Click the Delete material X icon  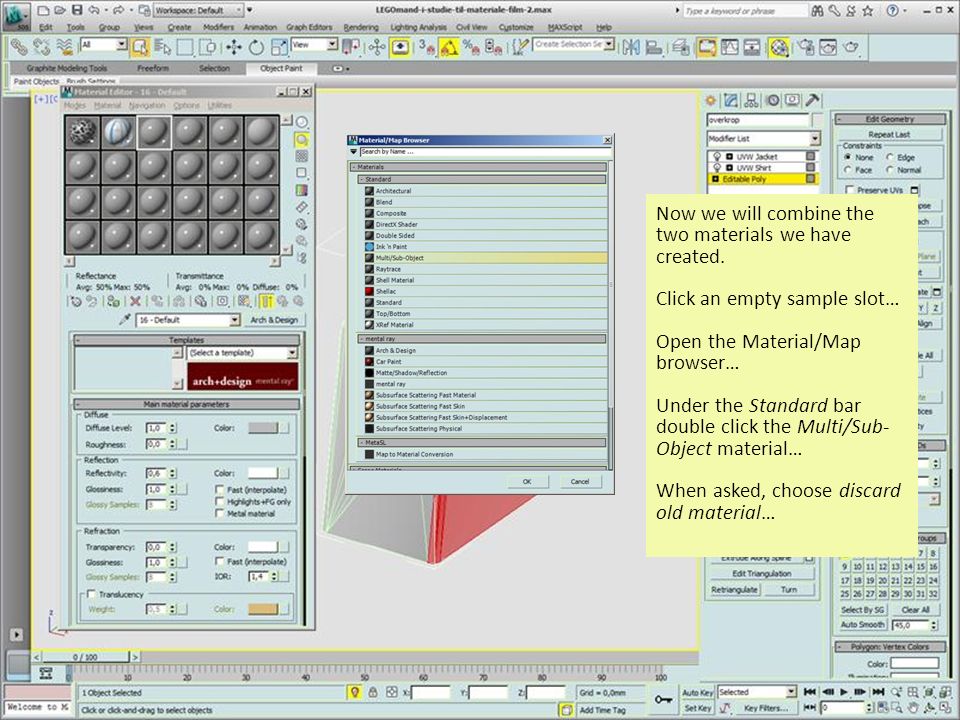135,301
